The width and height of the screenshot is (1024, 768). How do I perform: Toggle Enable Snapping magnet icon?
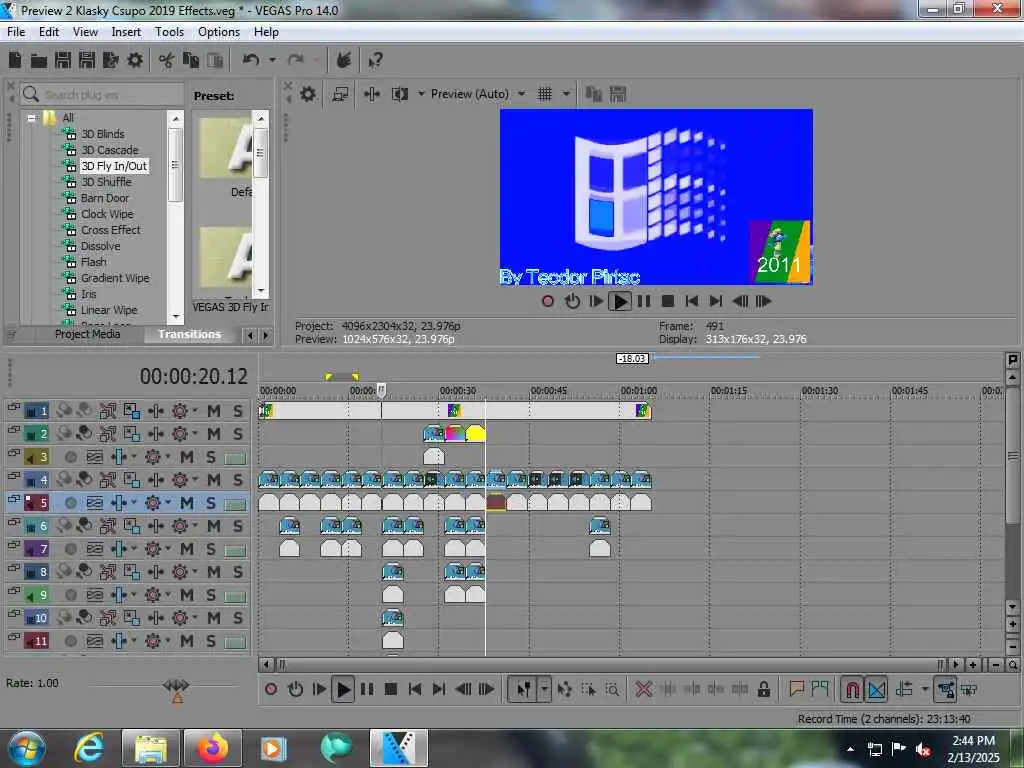point(852,689)
